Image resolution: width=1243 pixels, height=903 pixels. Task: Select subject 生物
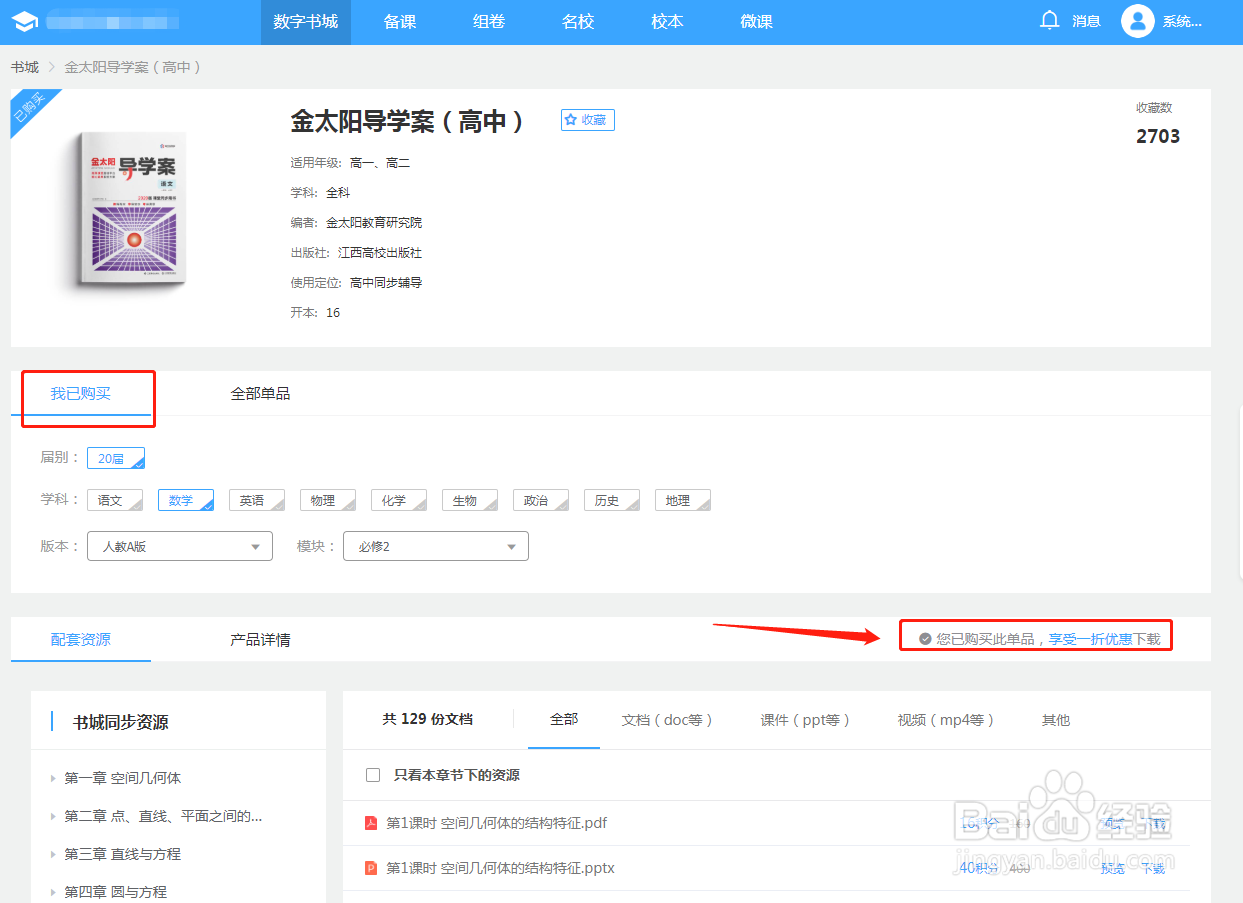(x=470, y=500)
